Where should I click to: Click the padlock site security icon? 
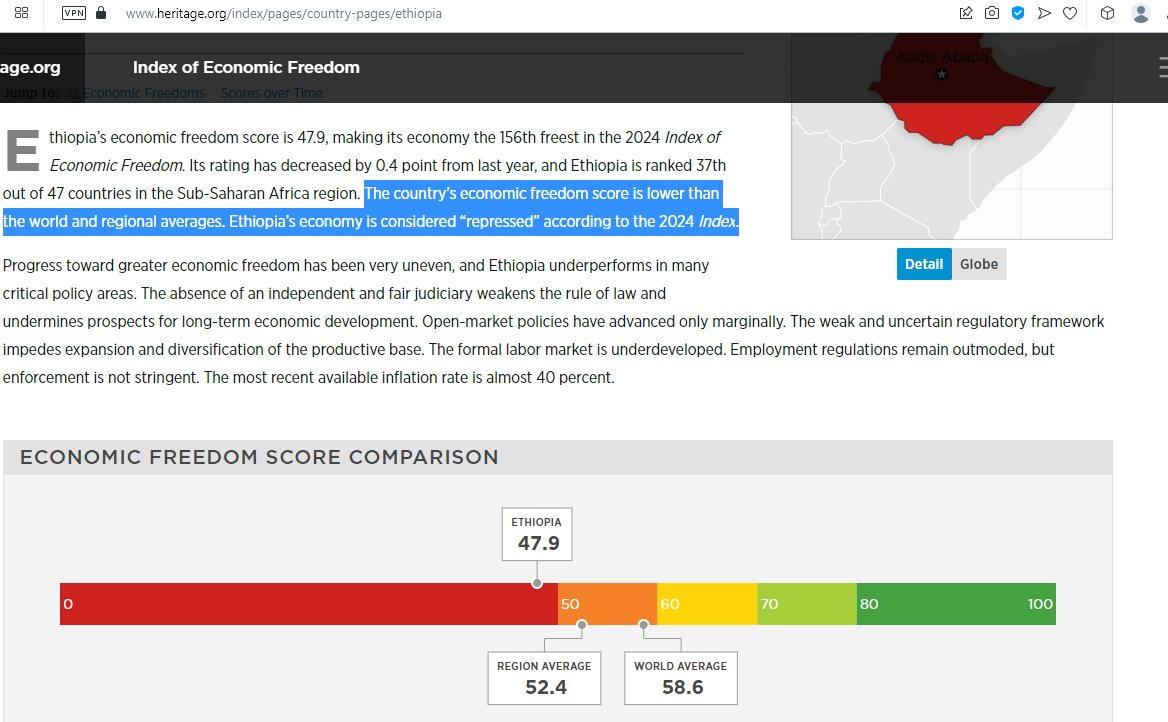coord(101,13)
